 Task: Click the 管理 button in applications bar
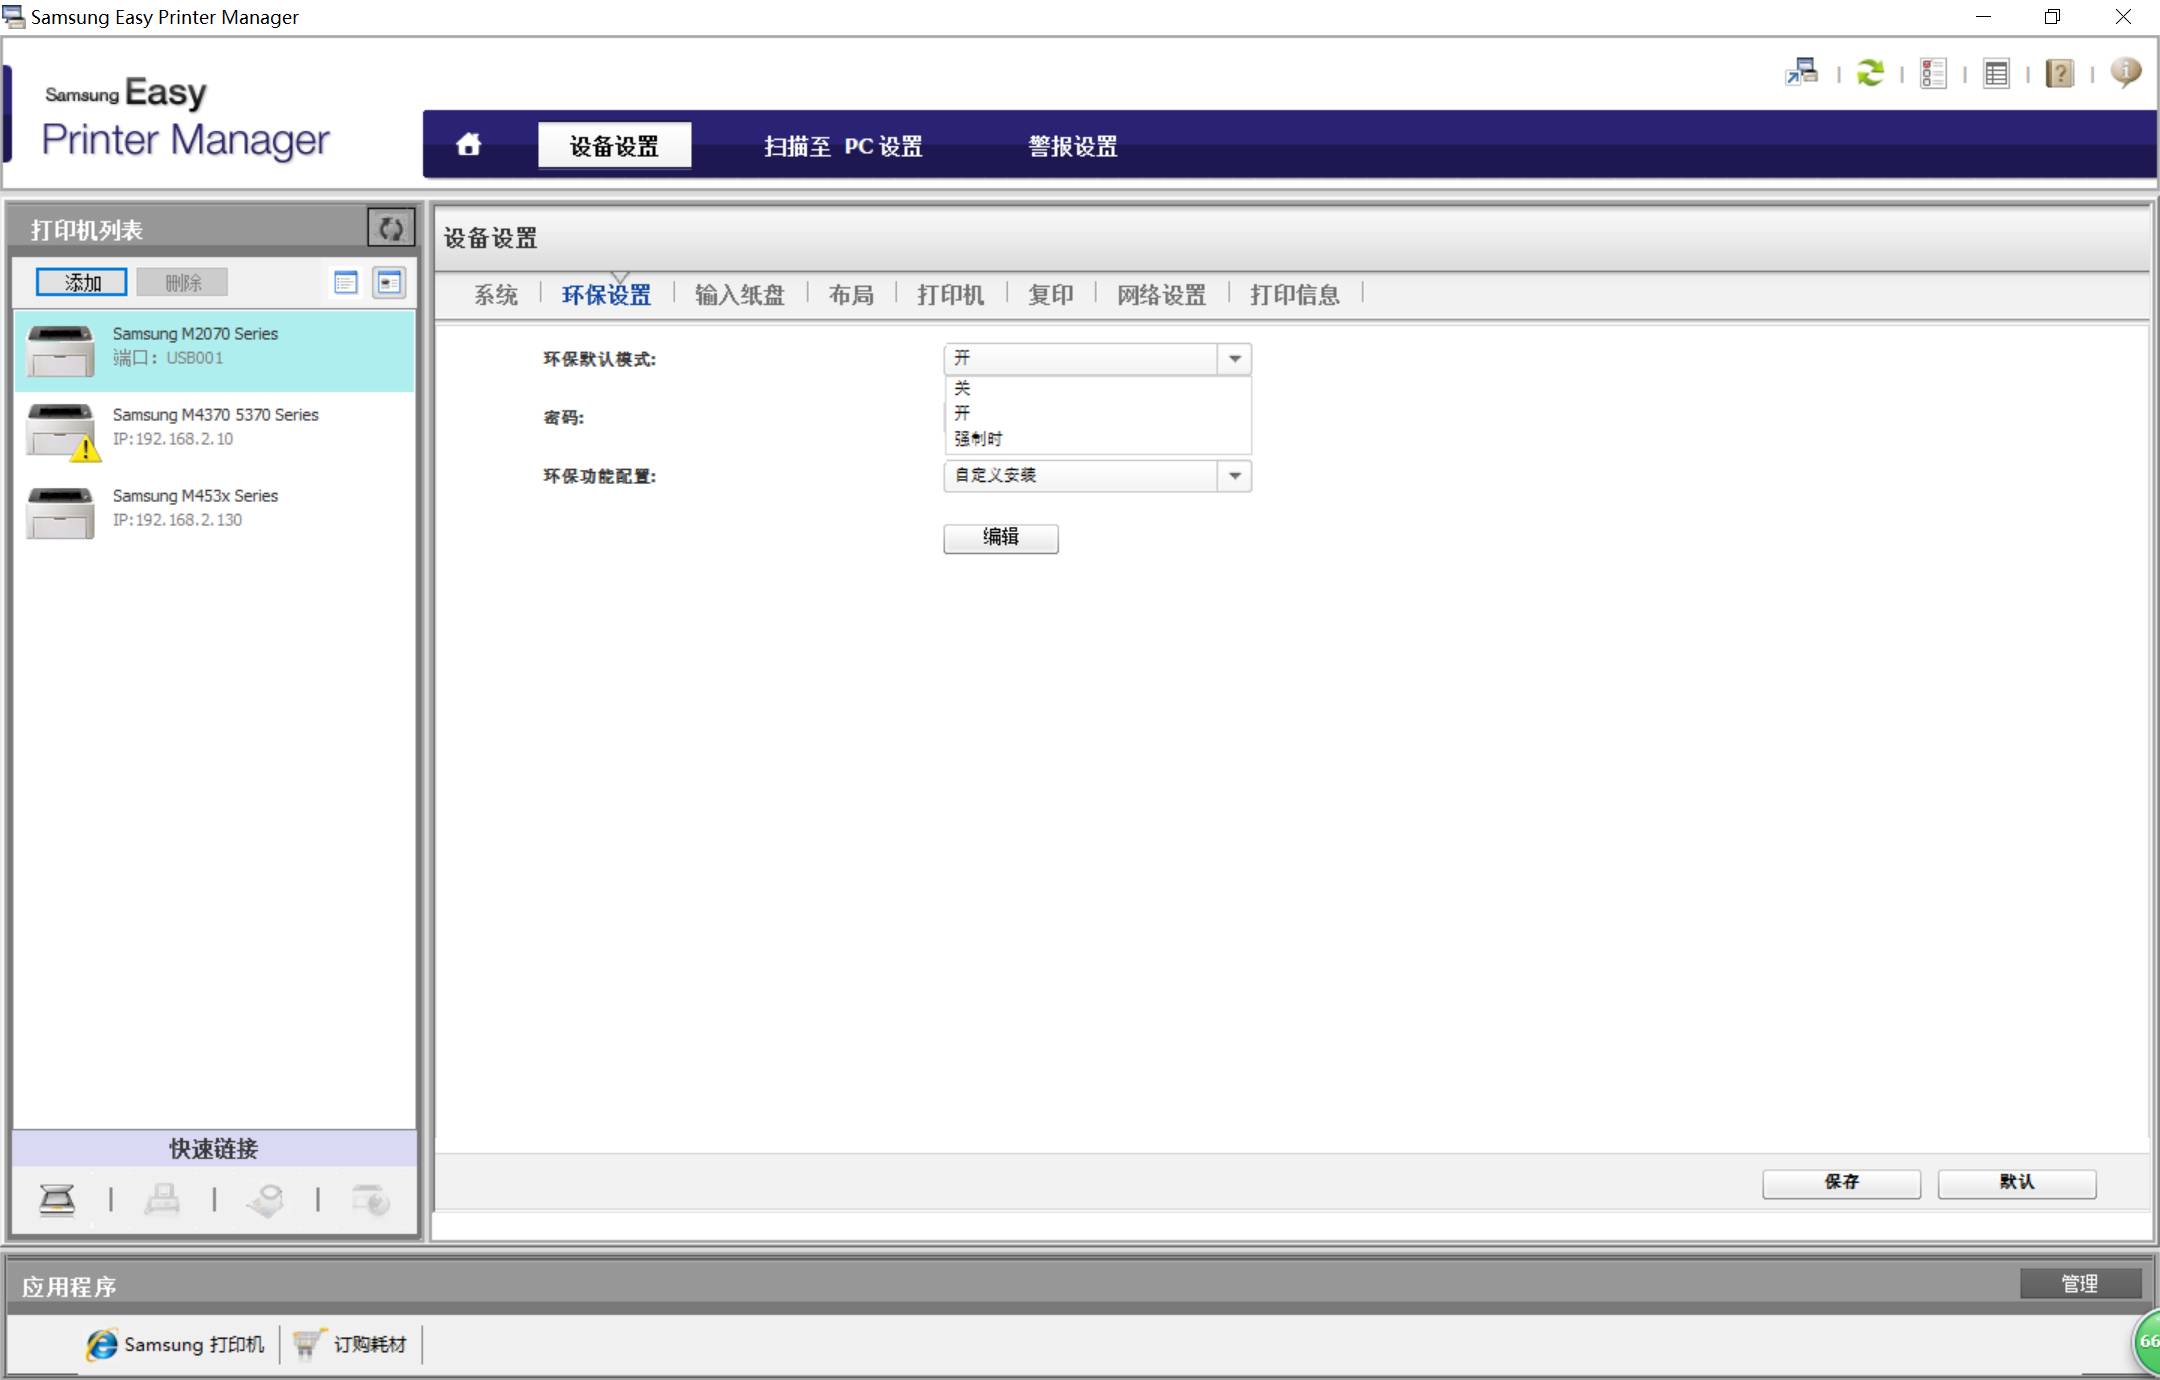[2080, 1284]
